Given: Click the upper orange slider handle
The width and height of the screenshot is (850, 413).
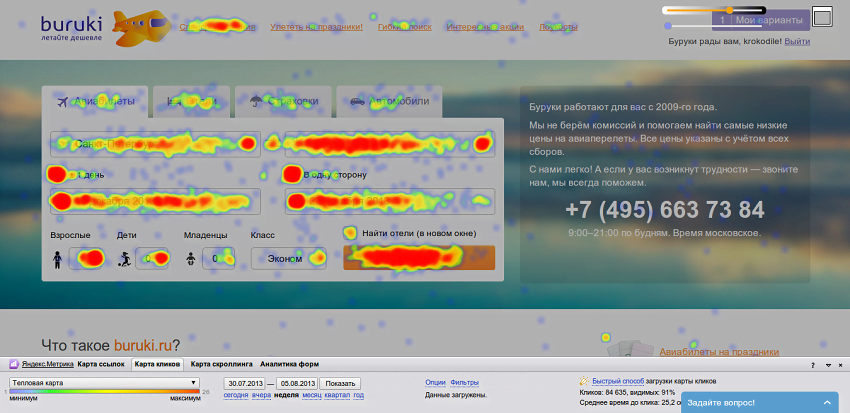Looking at the screenshot, I should 730,10.
